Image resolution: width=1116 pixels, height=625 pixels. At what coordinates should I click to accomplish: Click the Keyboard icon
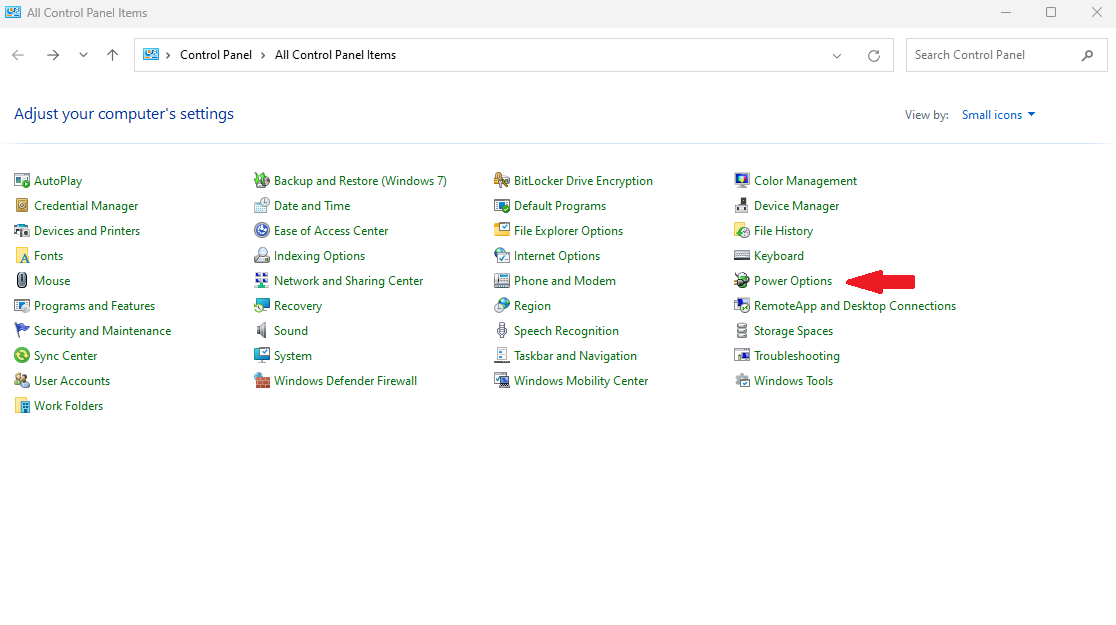[x=742, y=256]
